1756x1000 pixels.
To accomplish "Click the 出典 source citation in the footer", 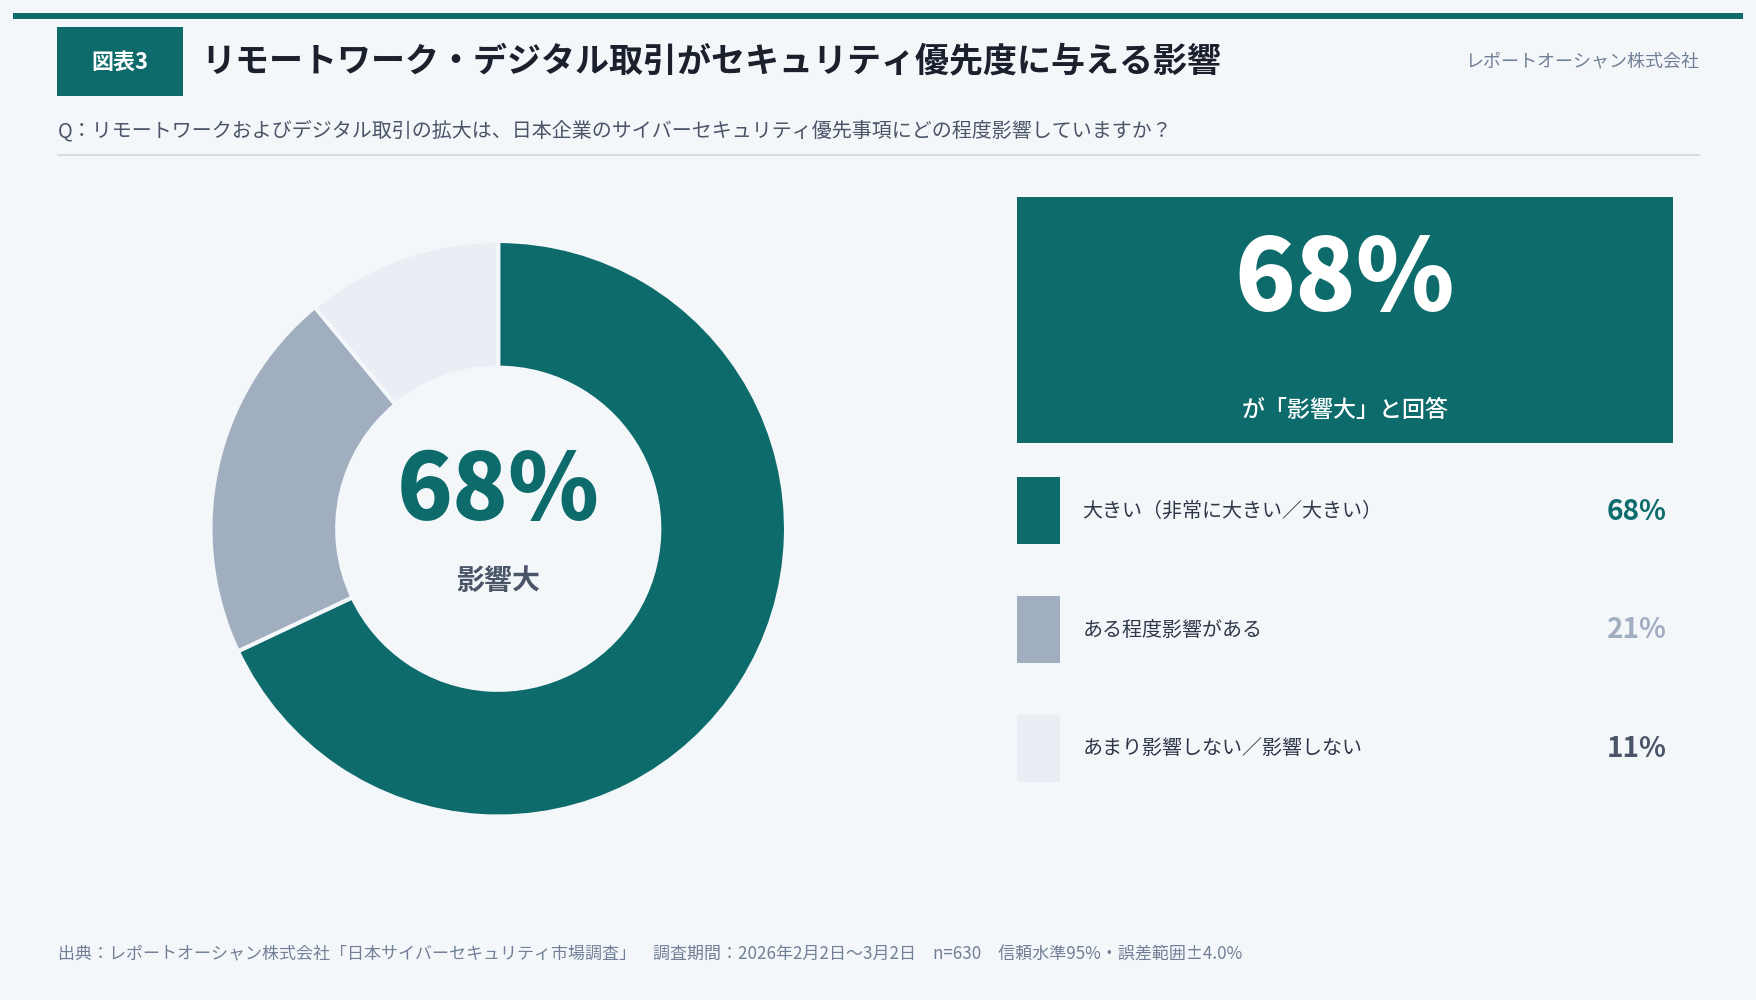I will 343,953.
